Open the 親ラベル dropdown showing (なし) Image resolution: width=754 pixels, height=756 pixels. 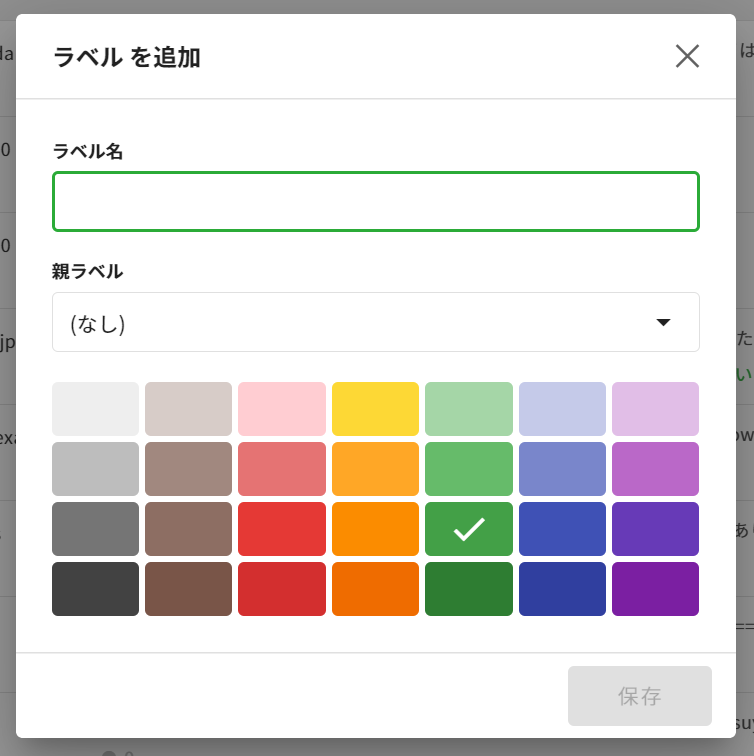point(375,322)
